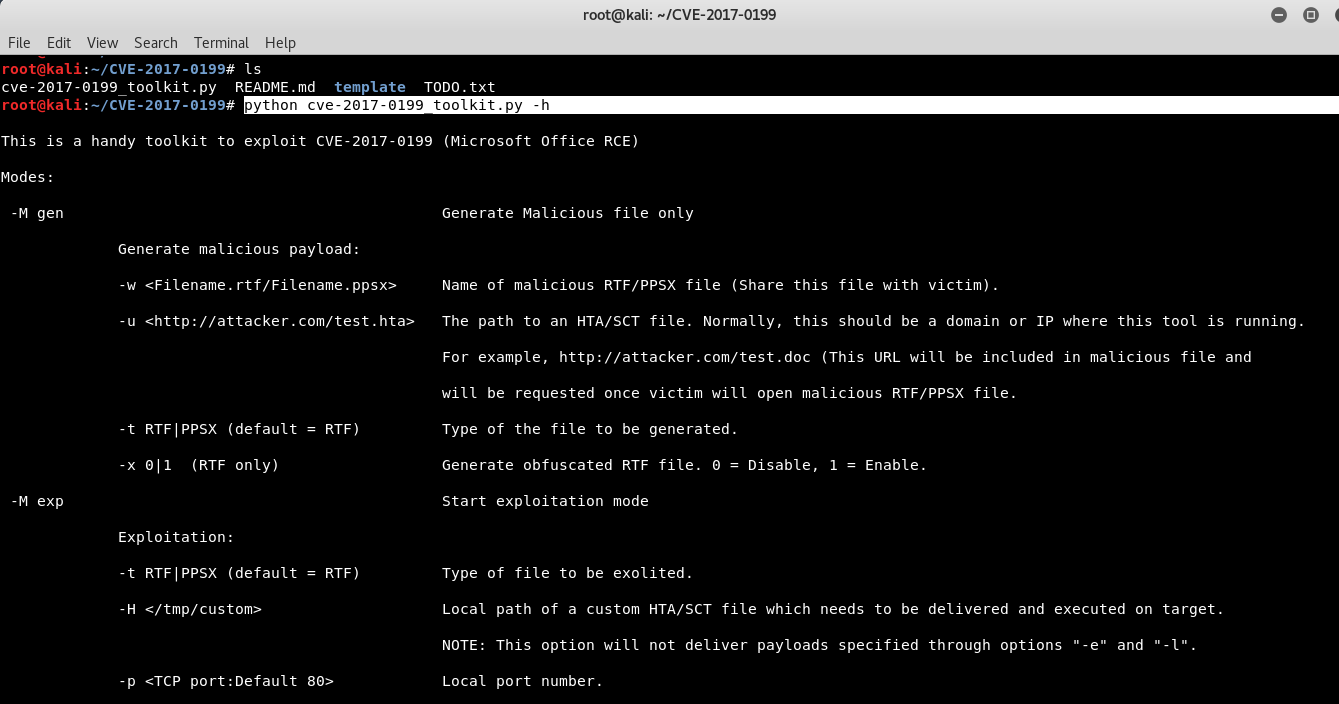Viewport: 1339px width, 704px height.
Task: Click the '-t RTF|PPSX' option under exp mode
Action: [x=239, y=573]
